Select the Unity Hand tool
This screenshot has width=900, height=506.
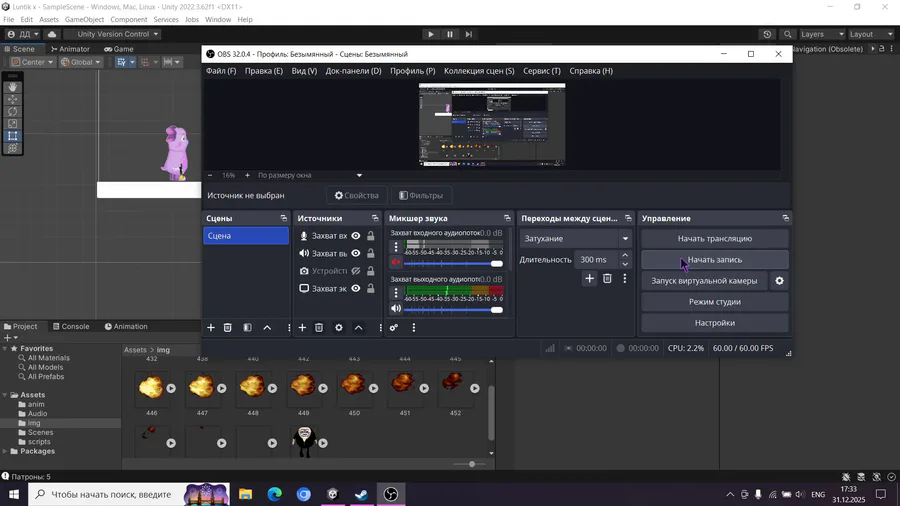12,87
